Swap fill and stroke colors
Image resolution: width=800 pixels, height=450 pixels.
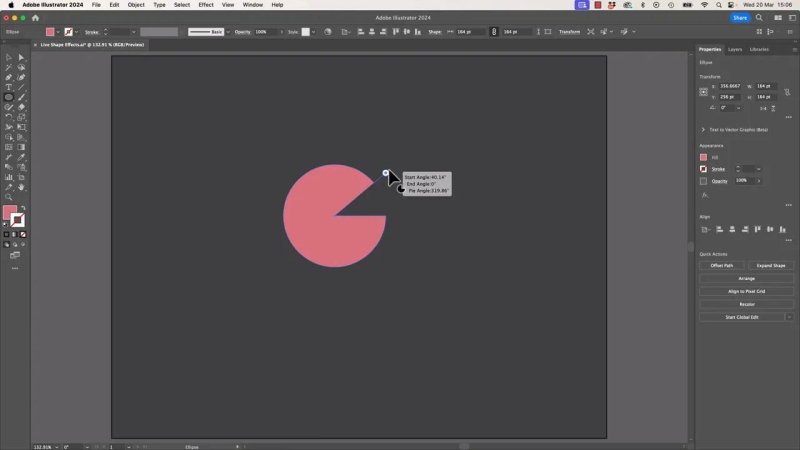(23, 208)
